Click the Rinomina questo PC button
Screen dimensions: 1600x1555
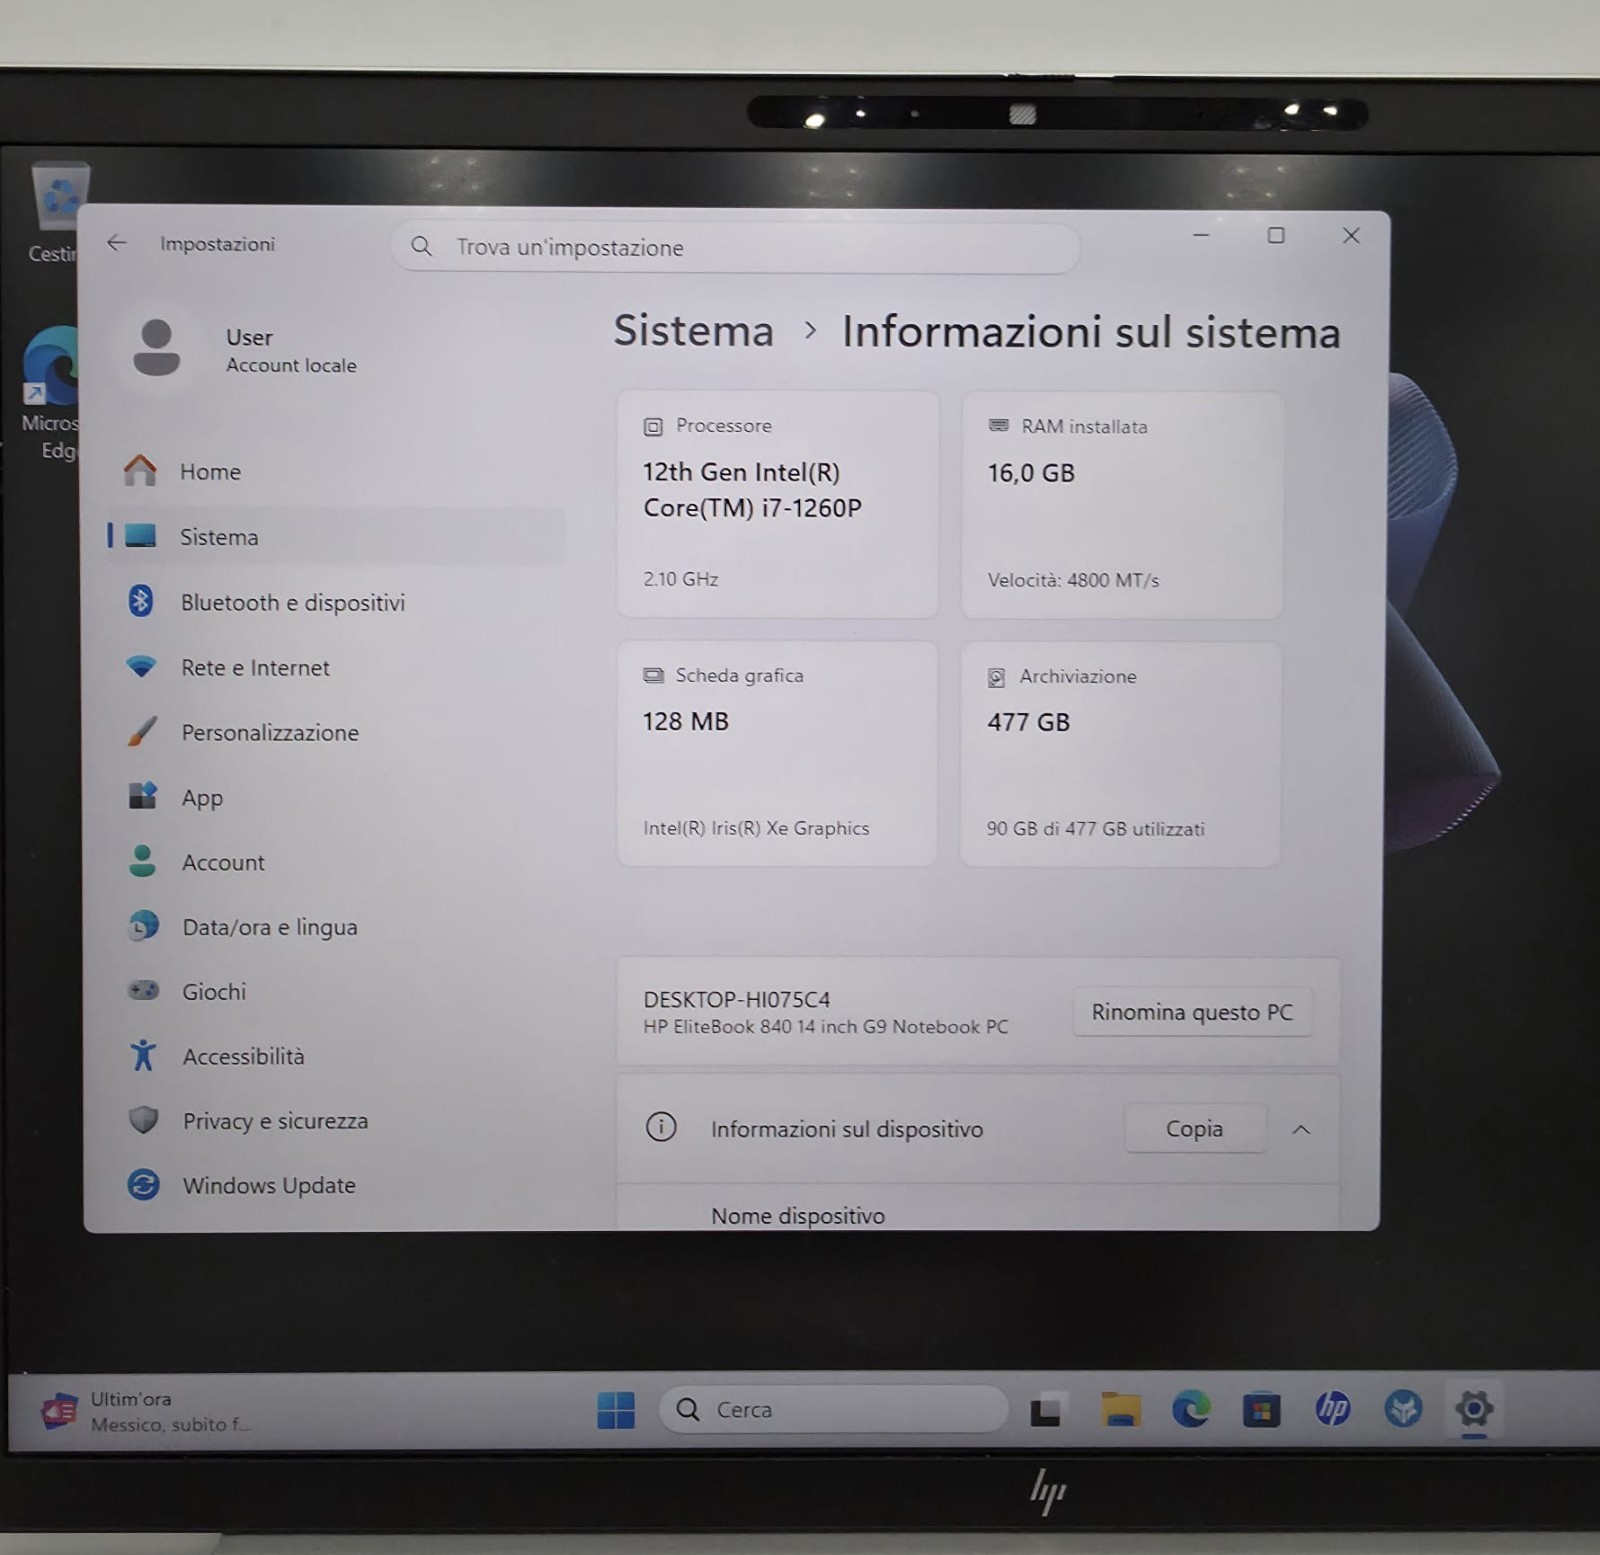[1192, 1012]
